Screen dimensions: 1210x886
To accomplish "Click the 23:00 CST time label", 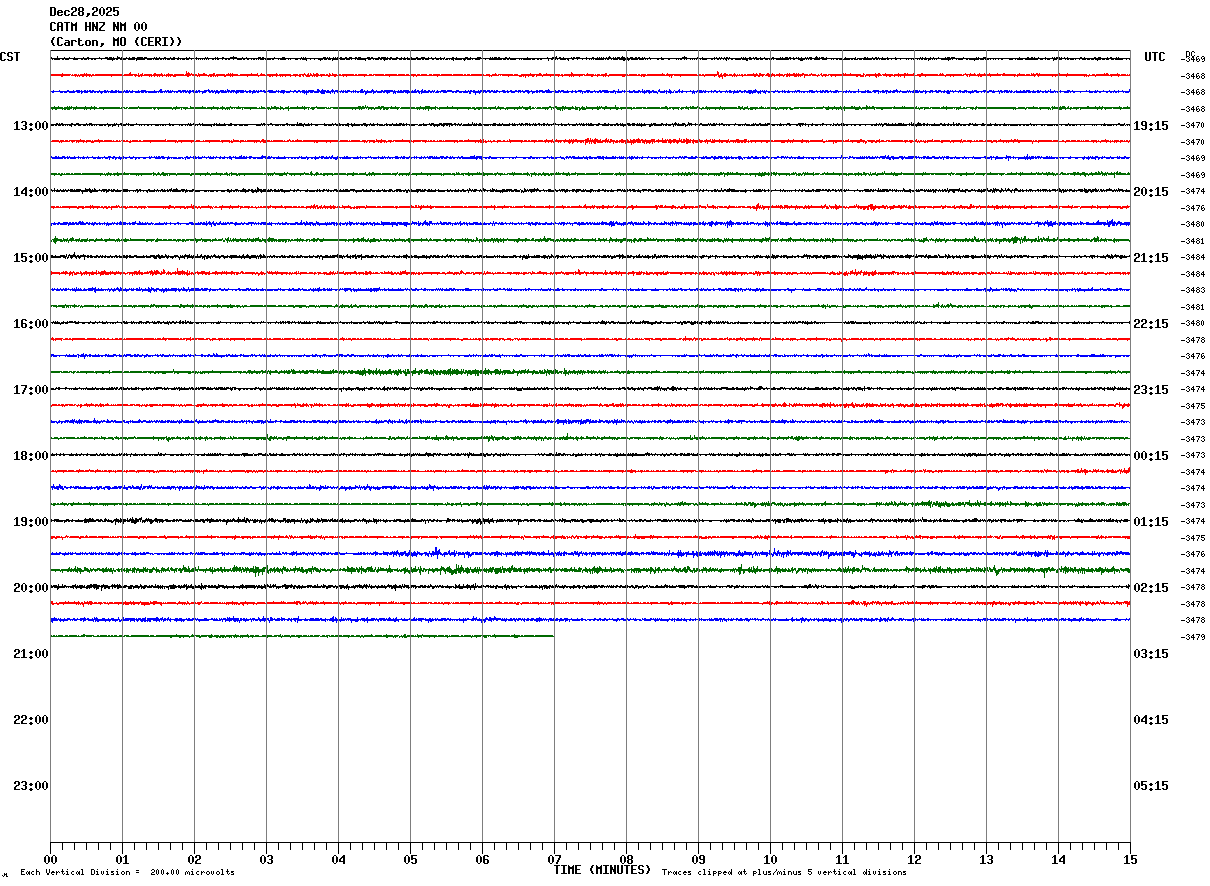I will pos(30,786).
